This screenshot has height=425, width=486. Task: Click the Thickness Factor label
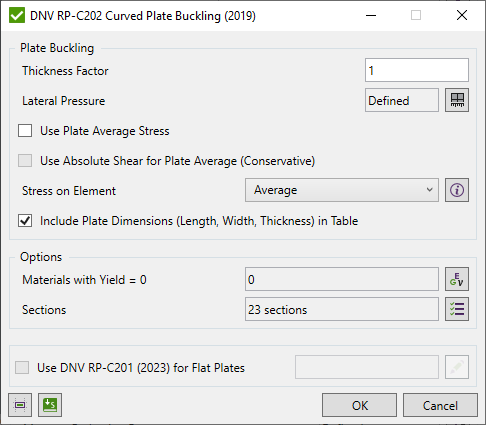click(x=65, y=71)
